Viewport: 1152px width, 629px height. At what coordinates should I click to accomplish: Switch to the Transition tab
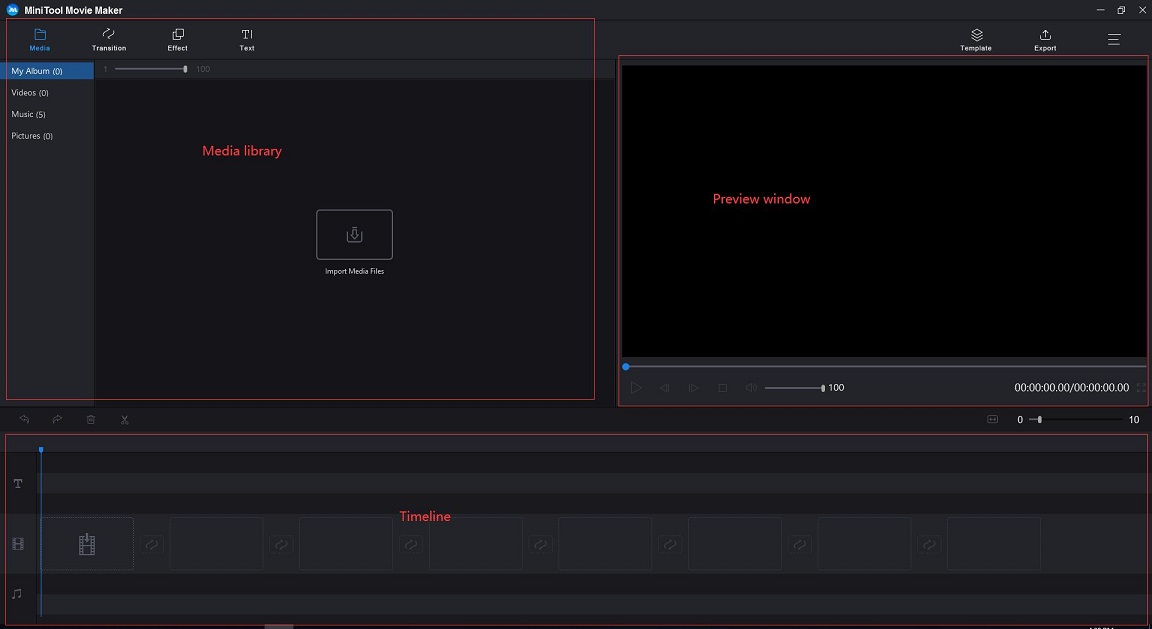pos(108,39)
